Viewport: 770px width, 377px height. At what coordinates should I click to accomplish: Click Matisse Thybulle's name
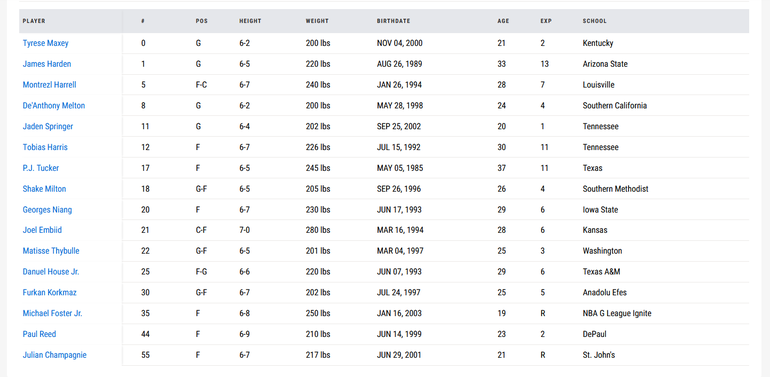click(51, 251)
